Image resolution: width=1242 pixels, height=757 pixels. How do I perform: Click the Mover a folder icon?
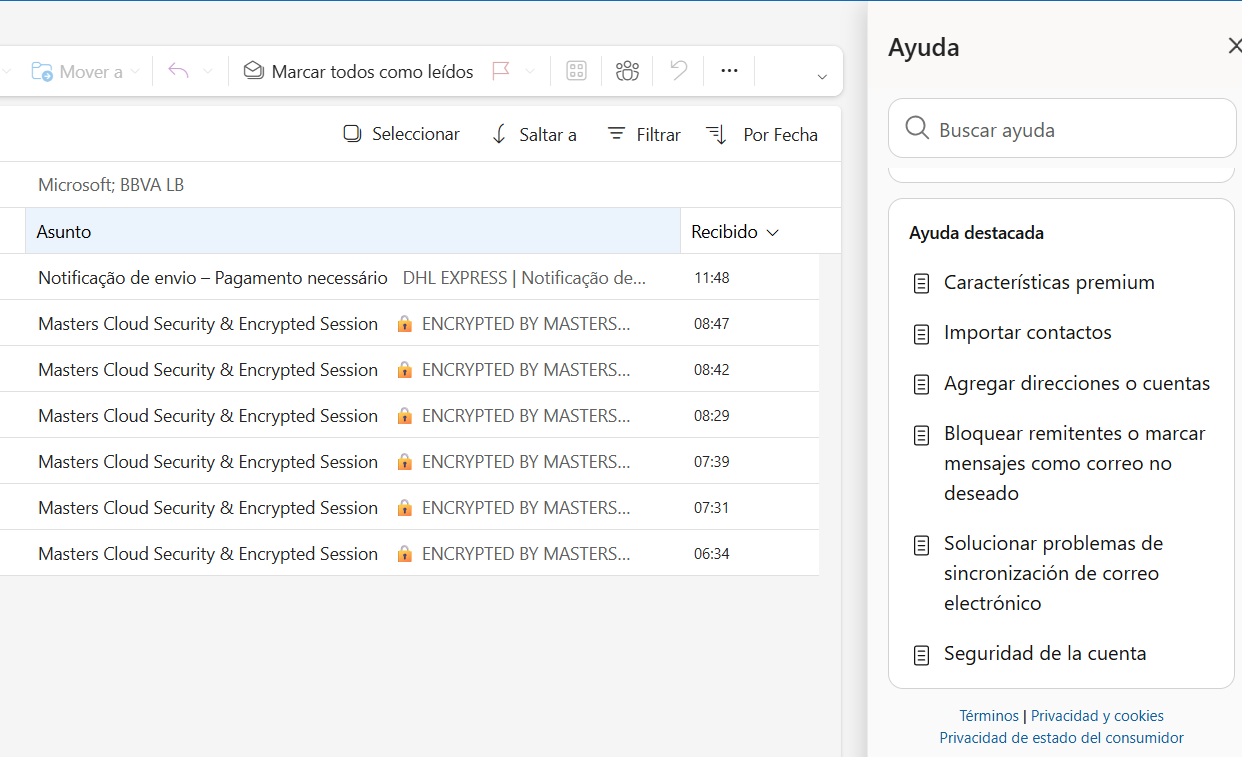point(42,72)
